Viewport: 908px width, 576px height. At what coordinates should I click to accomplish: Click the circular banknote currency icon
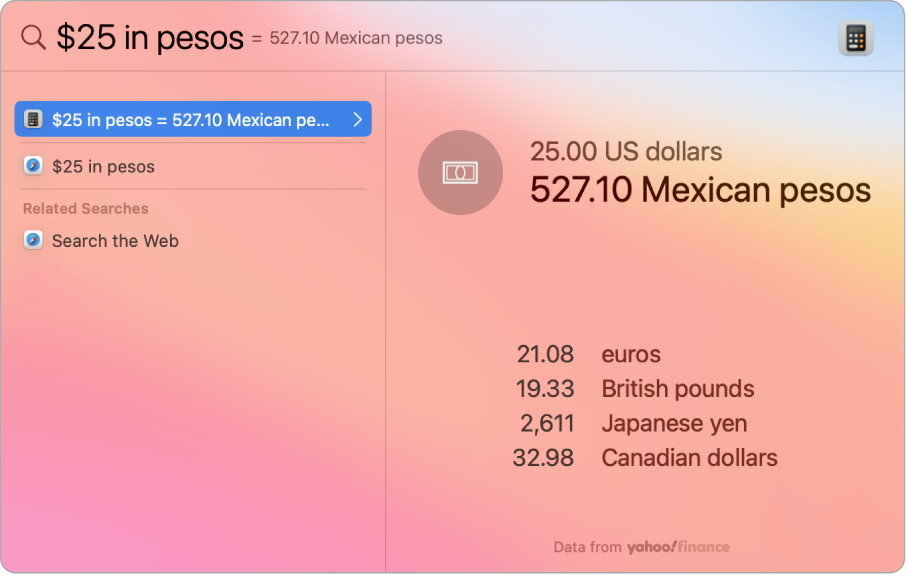[x=460, y=172]
